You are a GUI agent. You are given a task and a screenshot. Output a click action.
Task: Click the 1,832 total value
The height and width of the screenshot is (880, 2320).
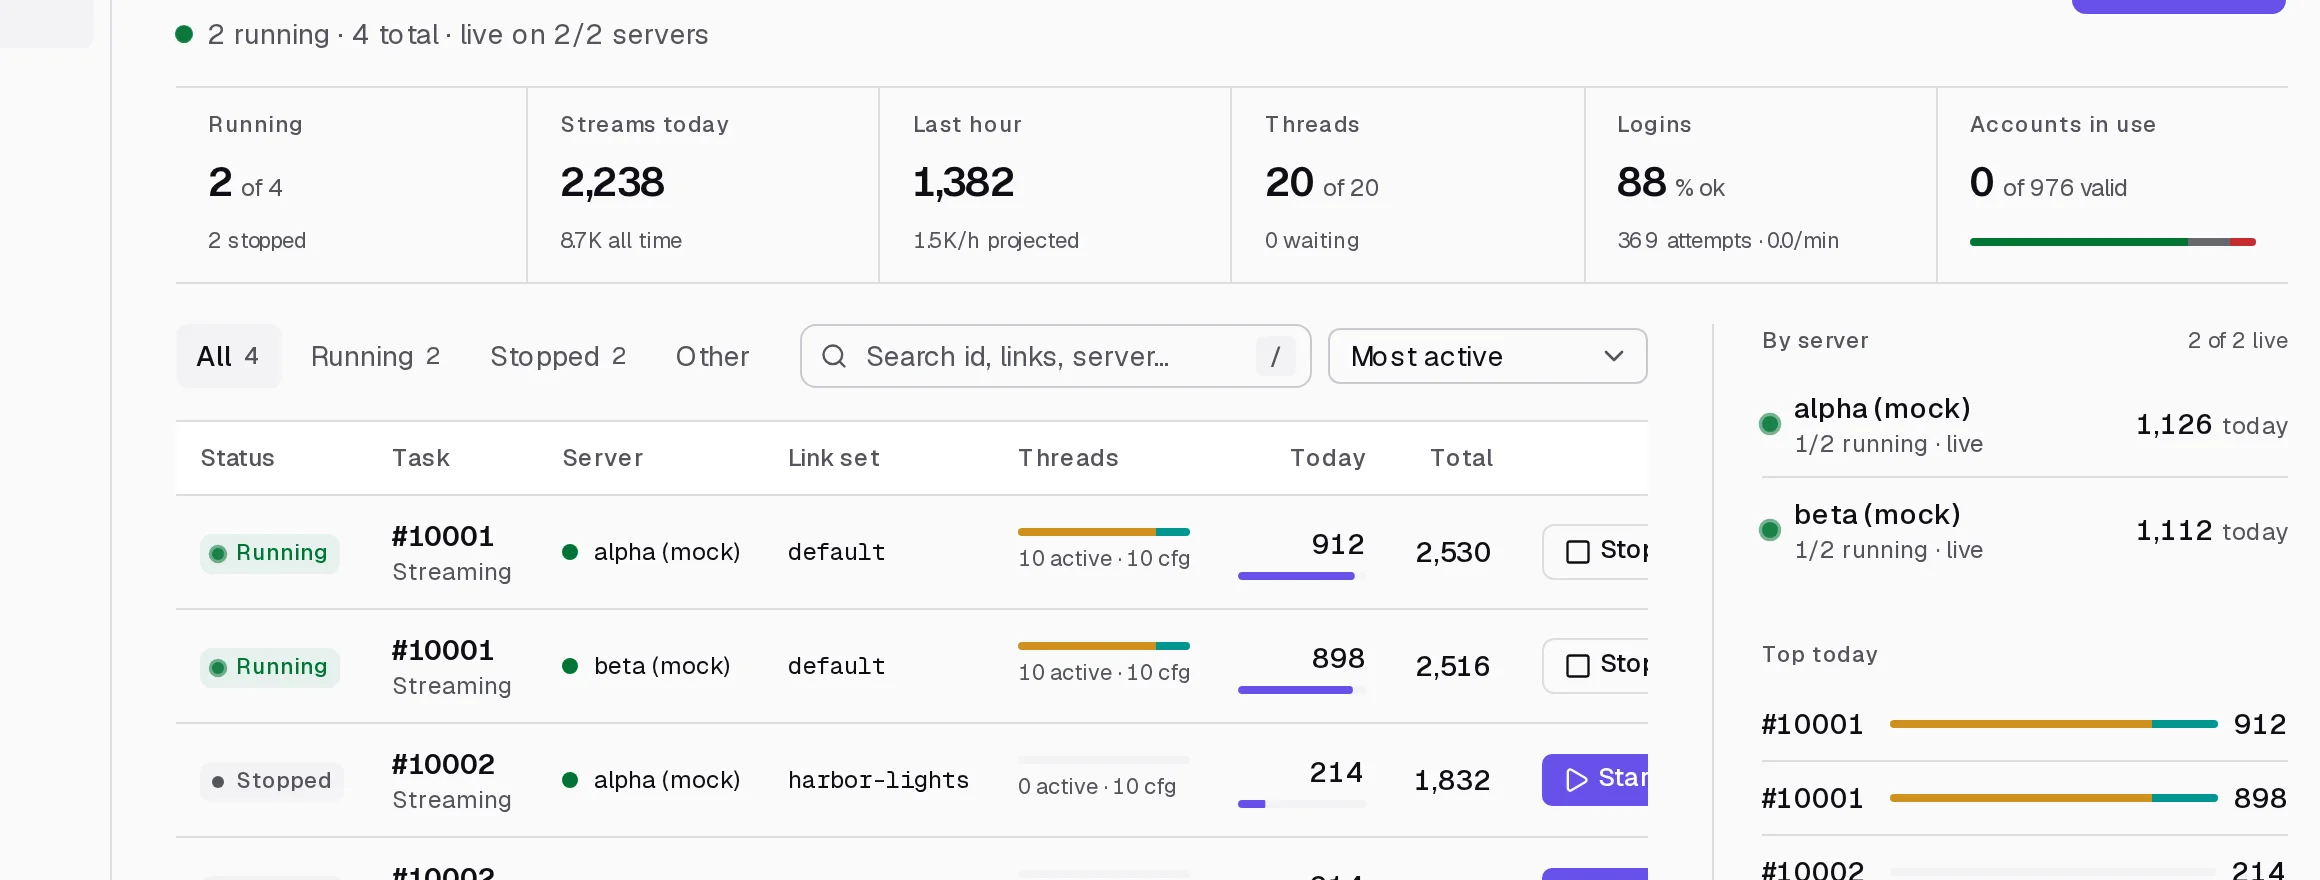pyautogui.click(x=1452, y=780)
